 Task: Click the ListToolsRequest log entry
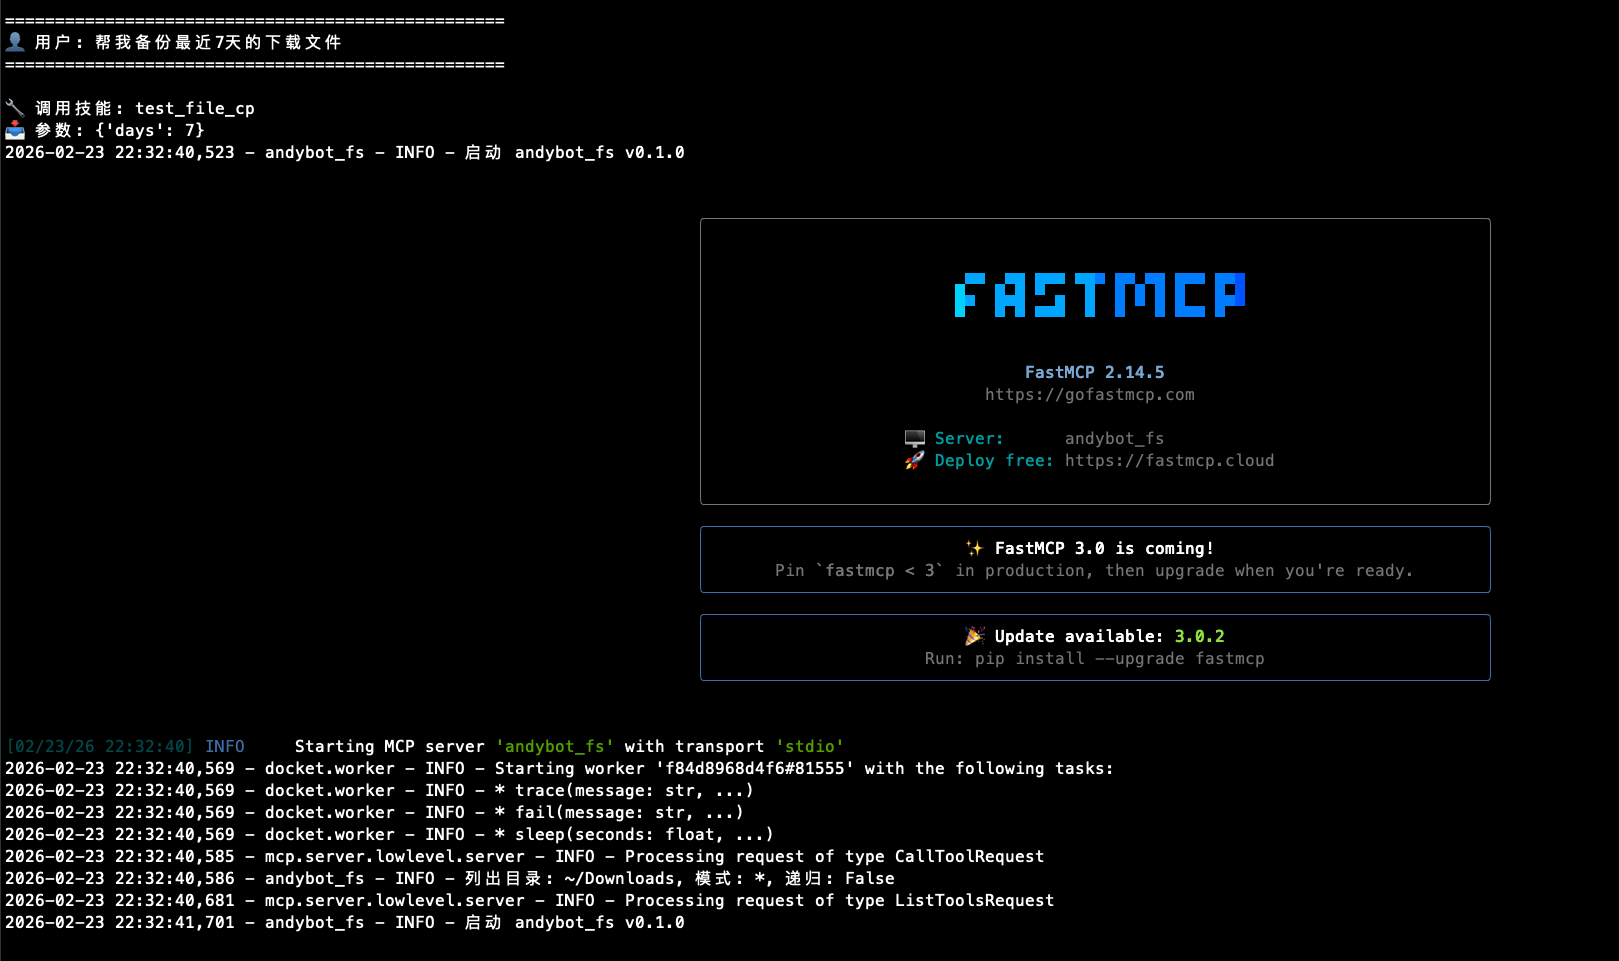(x=530, y=900)
